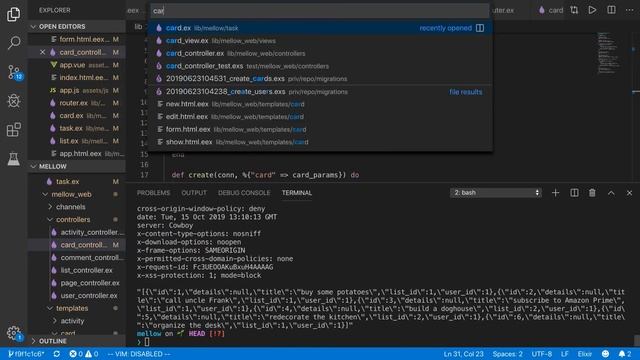Open app.vue in Open Editors
This screenshot has width=640, height=360.
point(77,65)
